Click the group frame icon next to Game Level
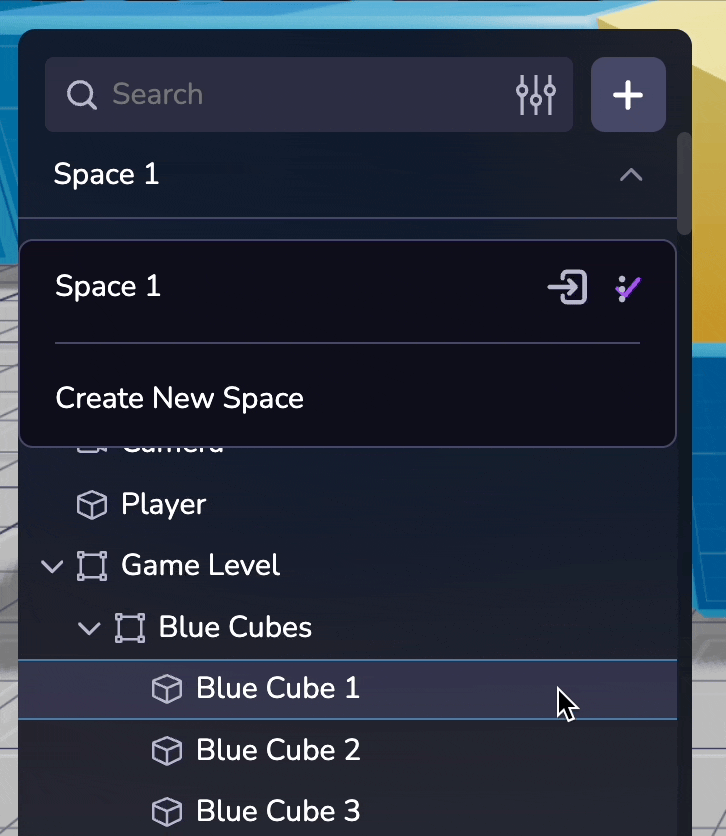Screen dimensions: 726x836 tap(91, 565)
